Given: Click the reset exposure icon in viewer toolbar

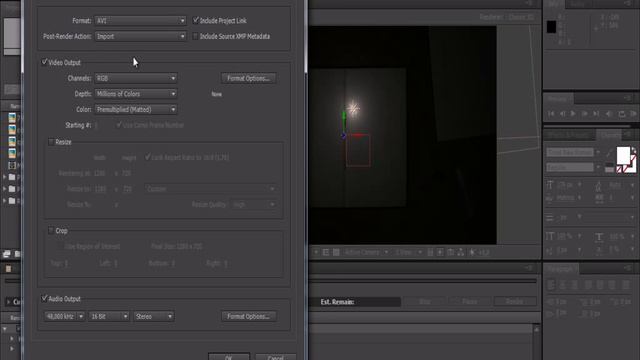Looking at the screenshot, I should (472, 252).
